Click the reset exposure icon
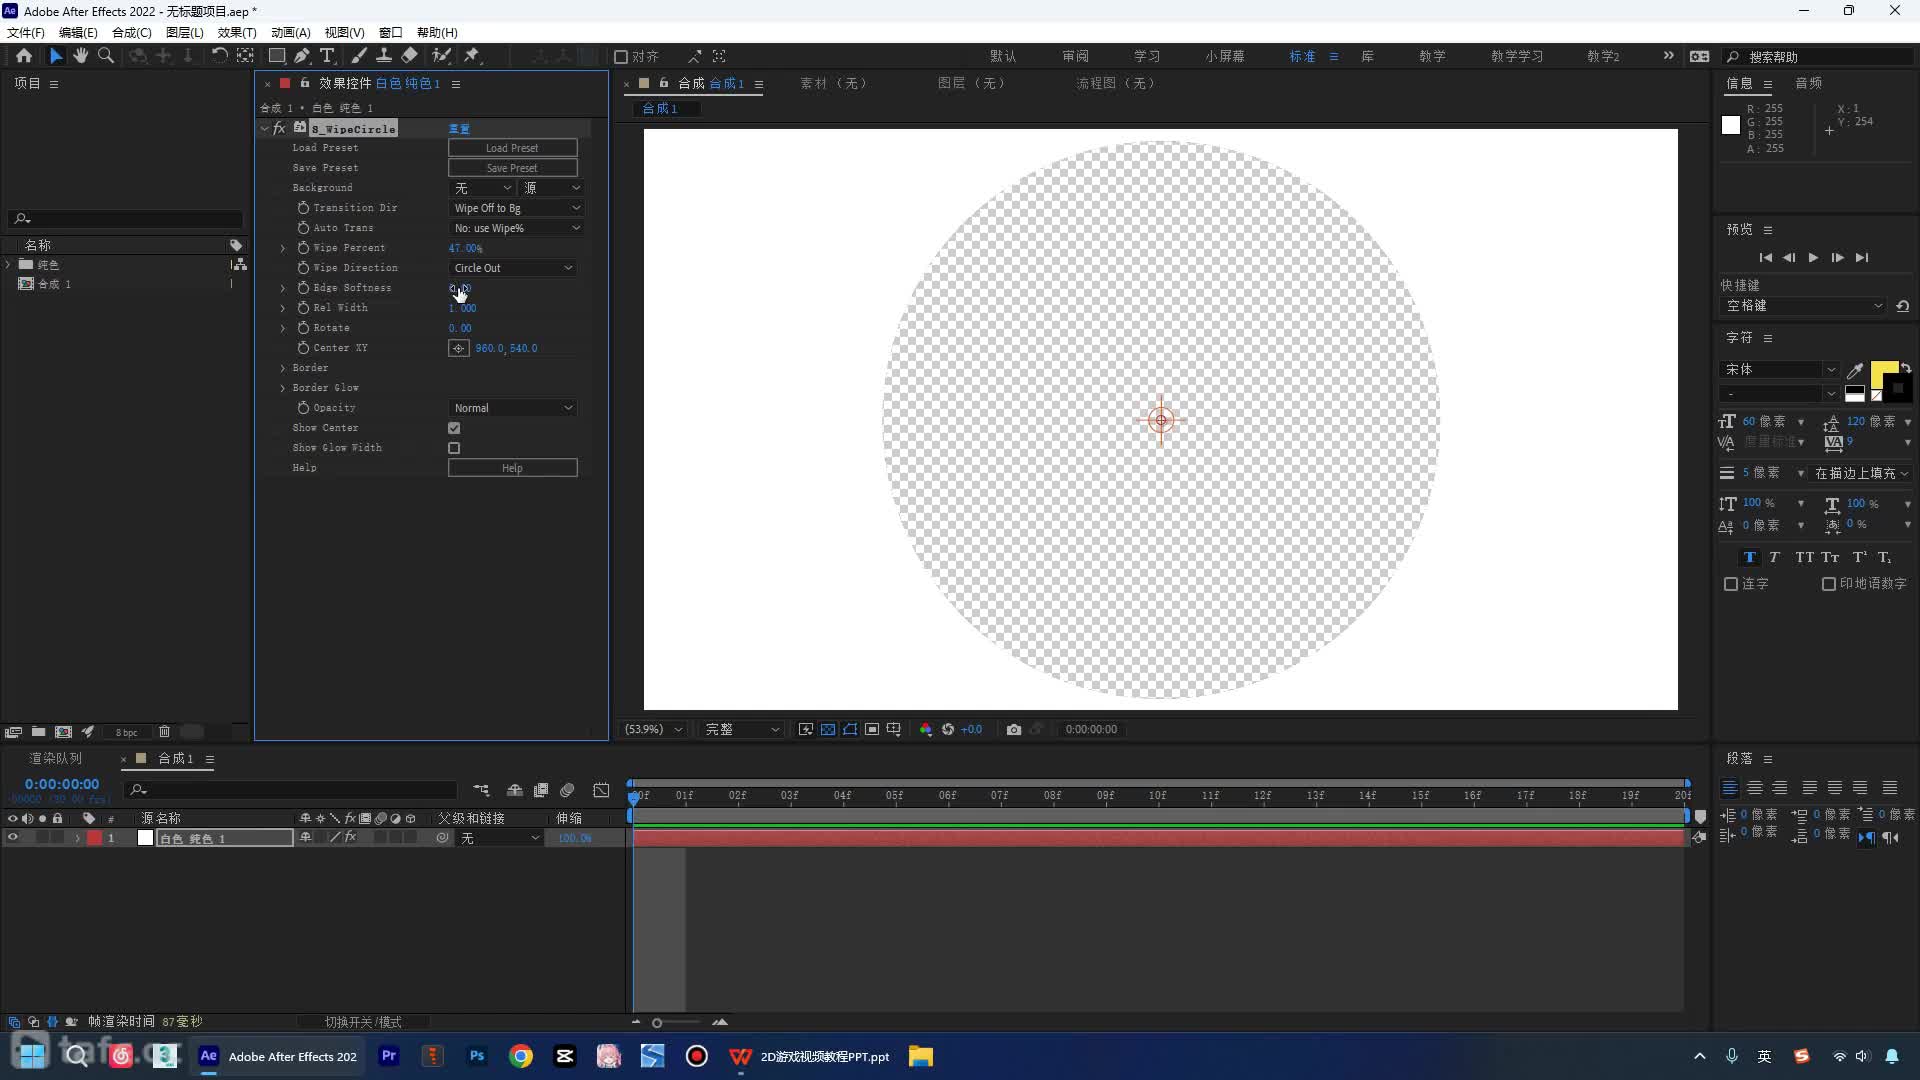The height and width of the screenshot is (1080, 1920). click(x=948, y=730)
